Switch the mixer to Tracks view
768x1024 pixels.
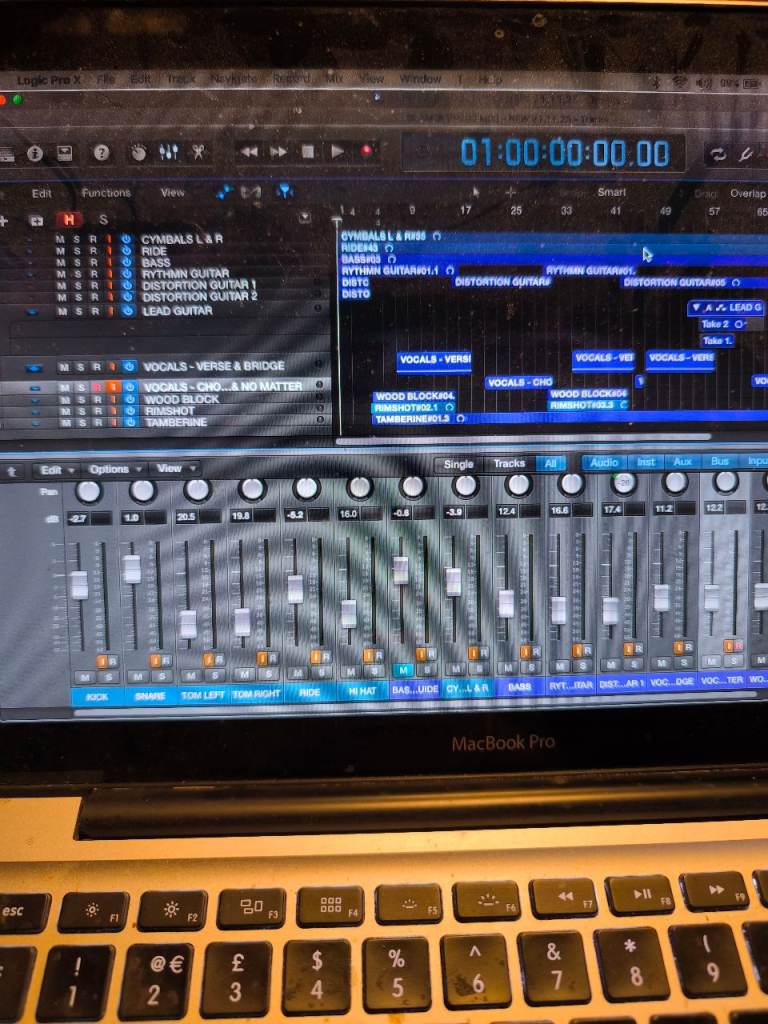(x=509, y=464)
